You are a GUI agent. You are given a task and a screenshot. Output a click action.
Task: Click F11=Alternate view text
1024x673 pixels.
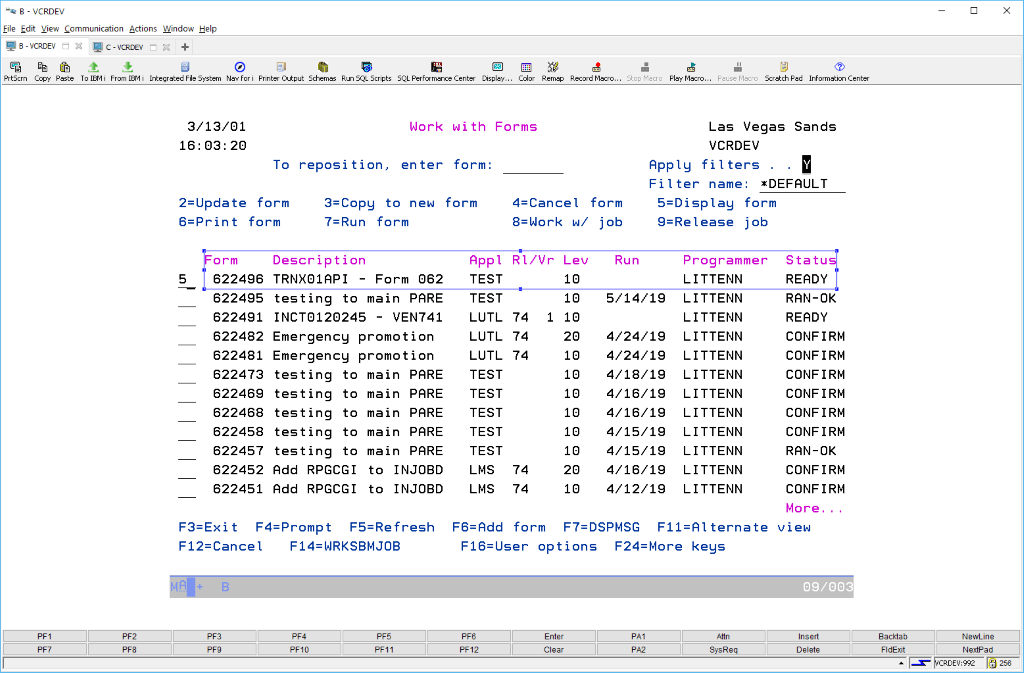click(734, 527)
